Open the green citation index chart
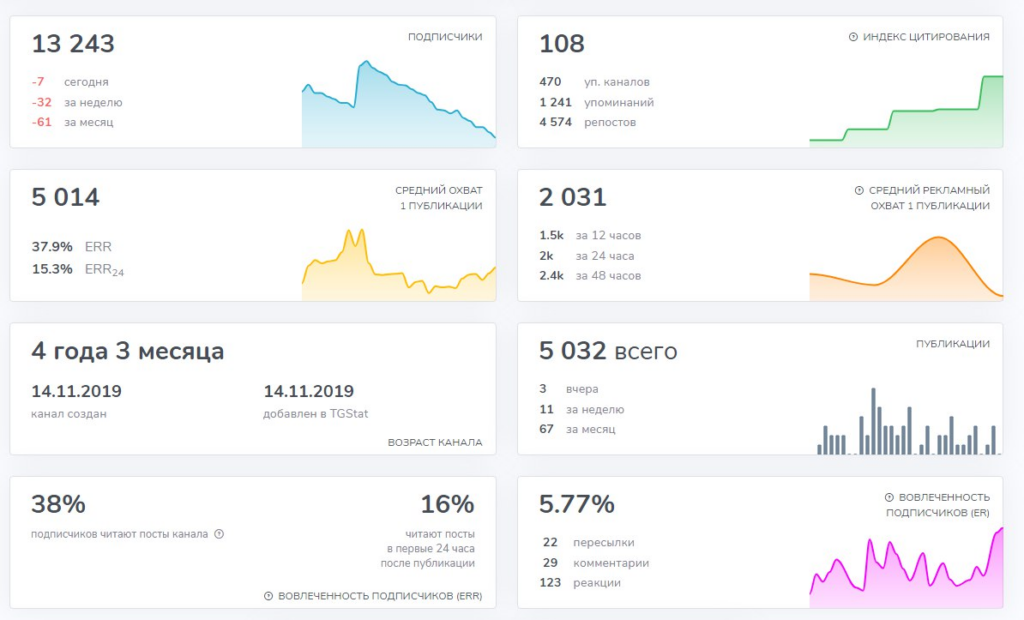The width and height of the screenshot is (1024, 620). pos(906,111)
